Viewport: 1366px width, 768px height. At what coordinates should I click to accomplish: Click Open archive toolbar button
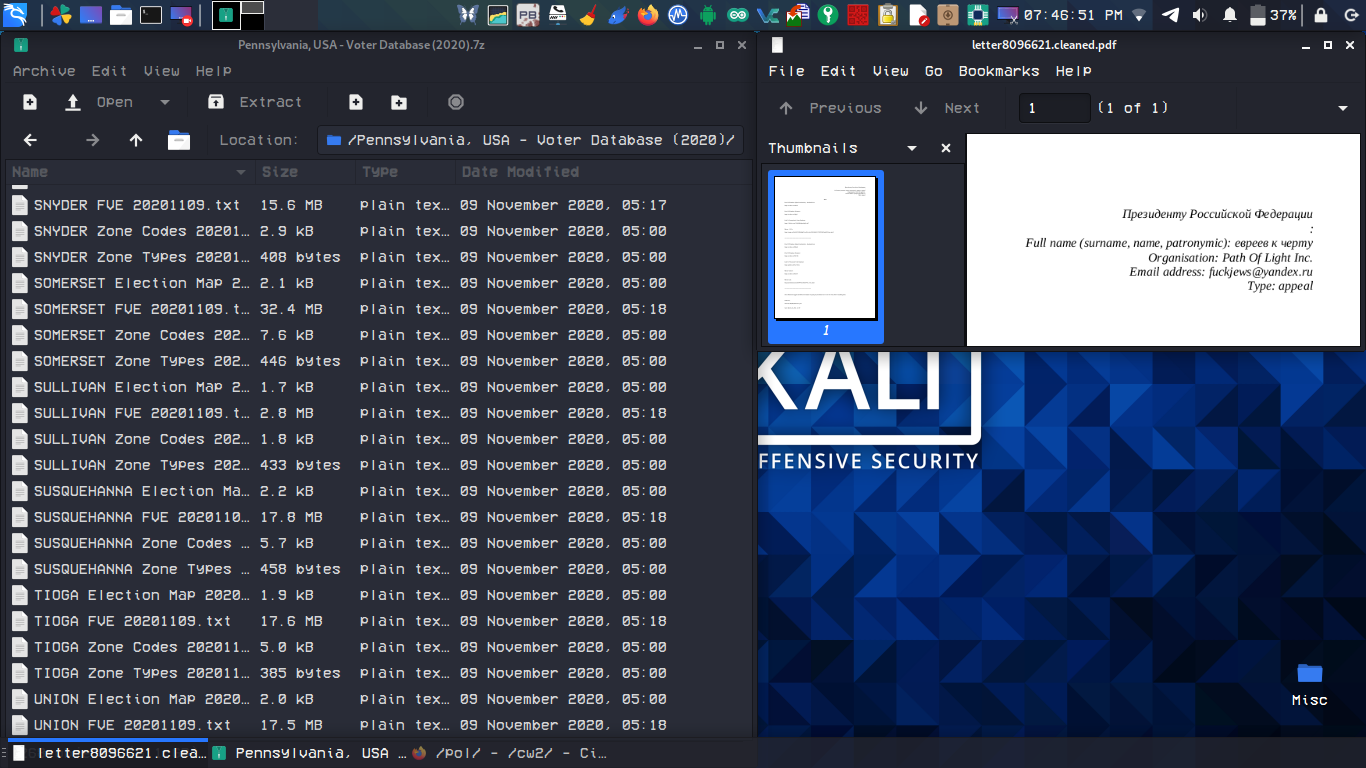(x=101, y=102)
